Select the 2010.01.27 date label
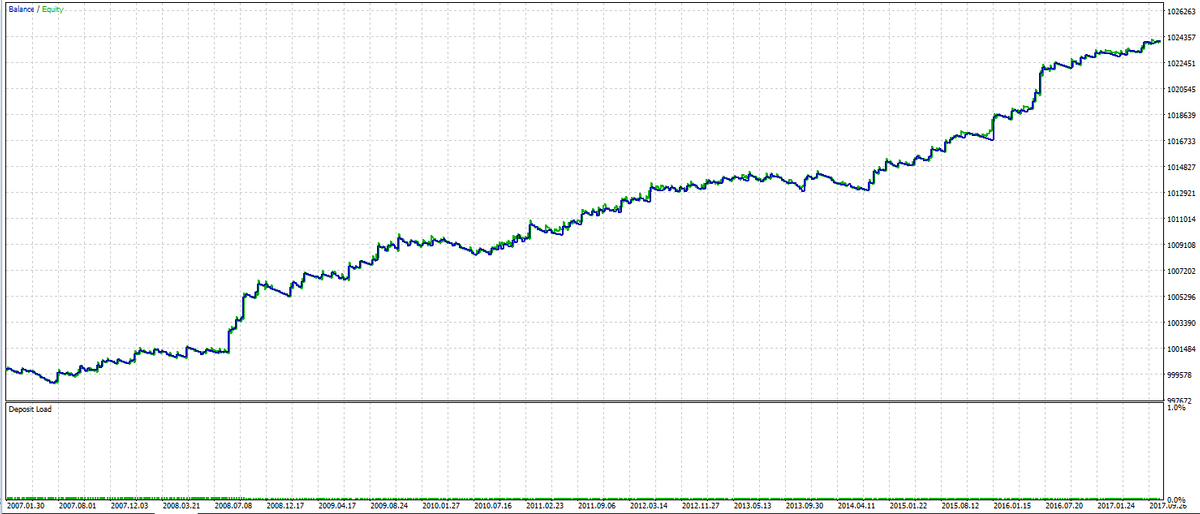 pos(441,507)
